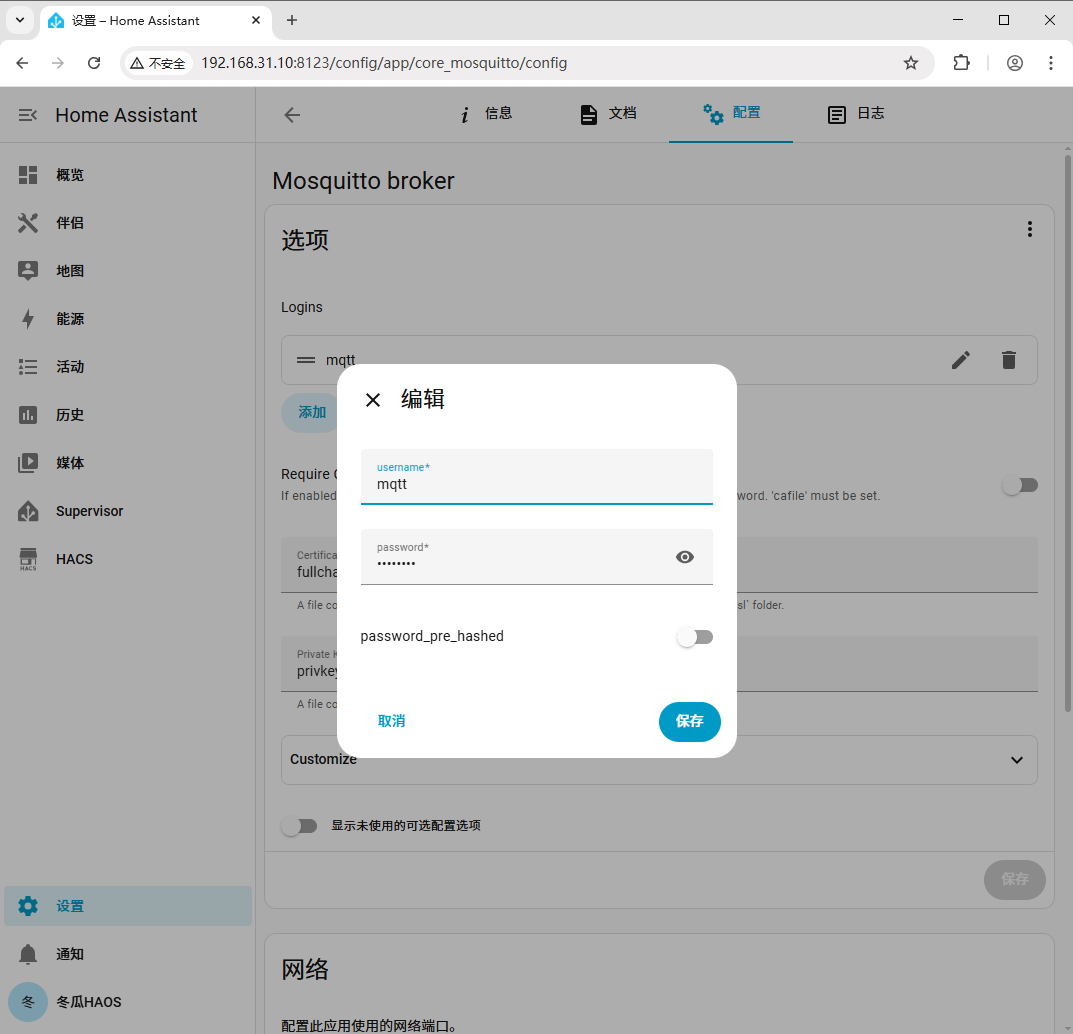Open 概览 overview in sidebar
Image resolution: width=1073 pixels, height=1034 pixels.
(x=128, y=175)
